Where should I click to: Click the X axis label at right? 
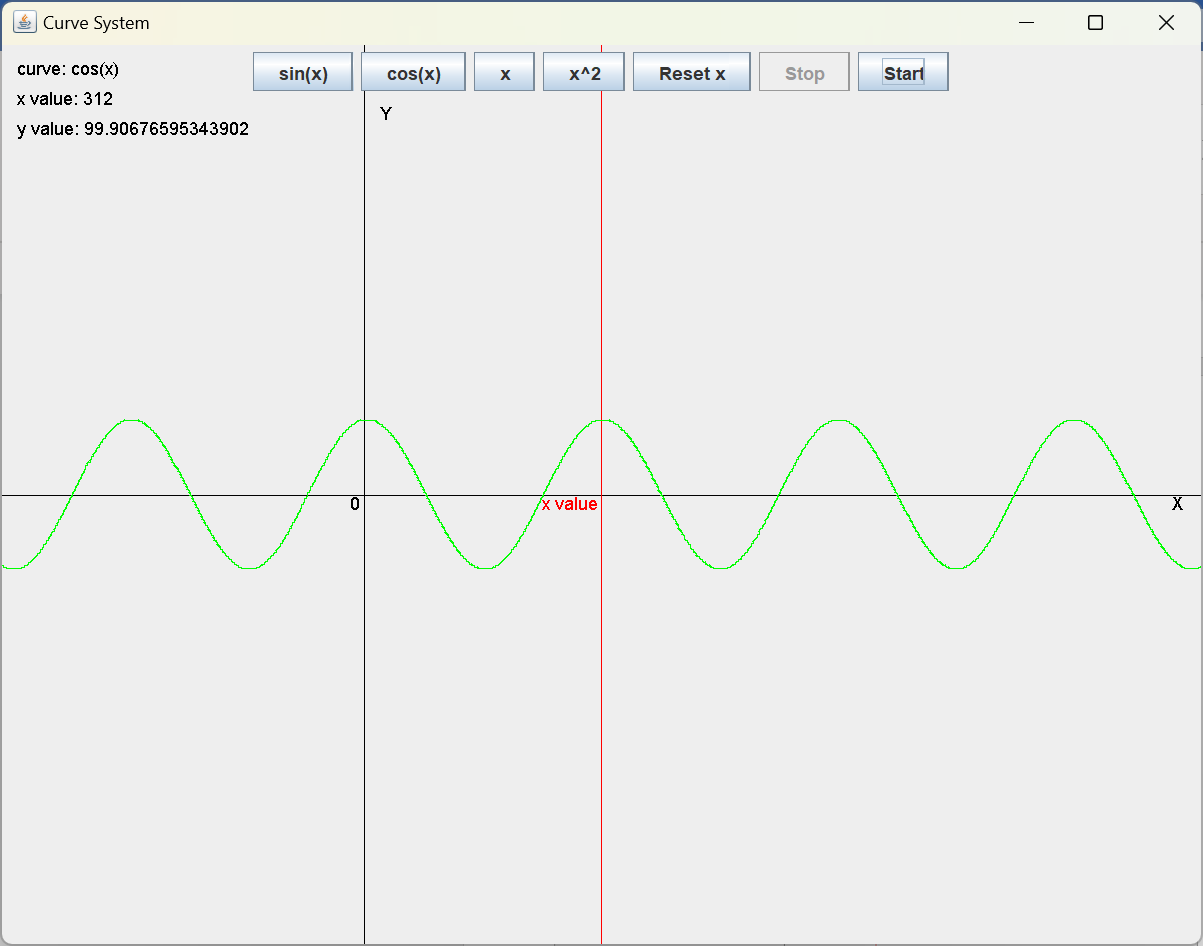[1177, 504]
